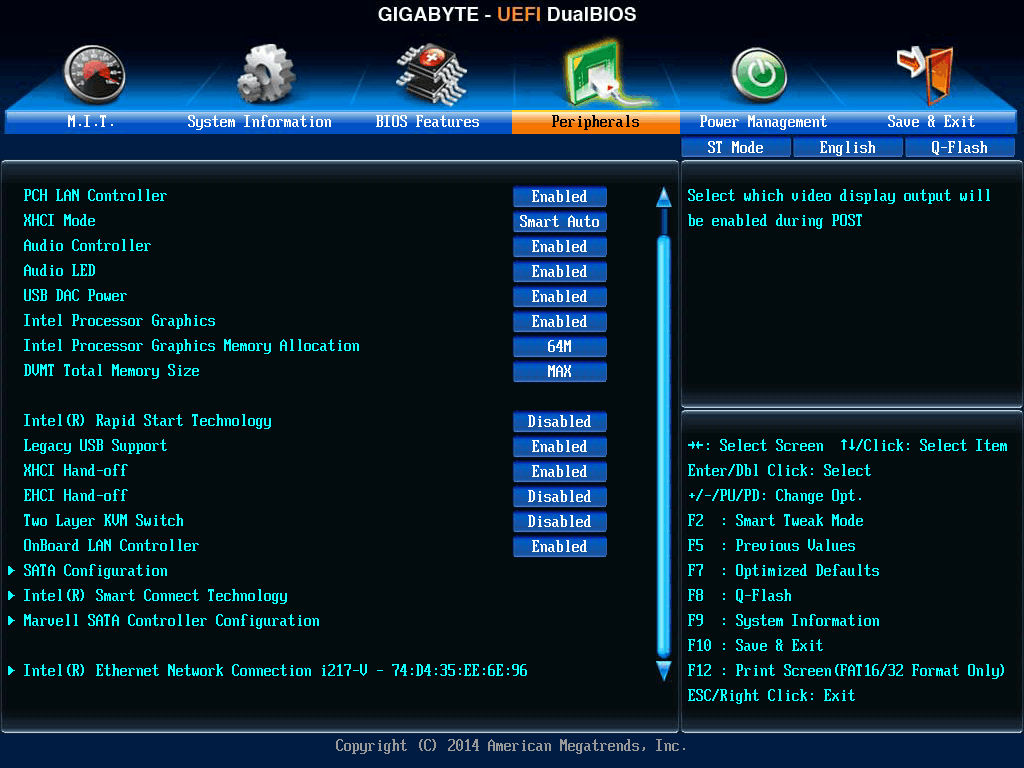Screen dimensions: 1024x768
Task: Click the System Information gears icon
Action: tap(266, 74)
